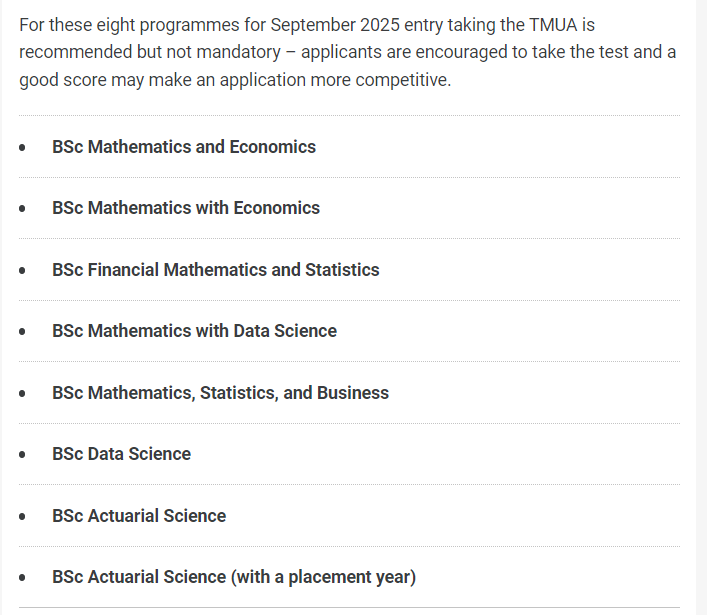Viewport: 707px width, 615px height.
Task: Click the bullet before BSc Data Science
Action: click(x=22, y=454)
